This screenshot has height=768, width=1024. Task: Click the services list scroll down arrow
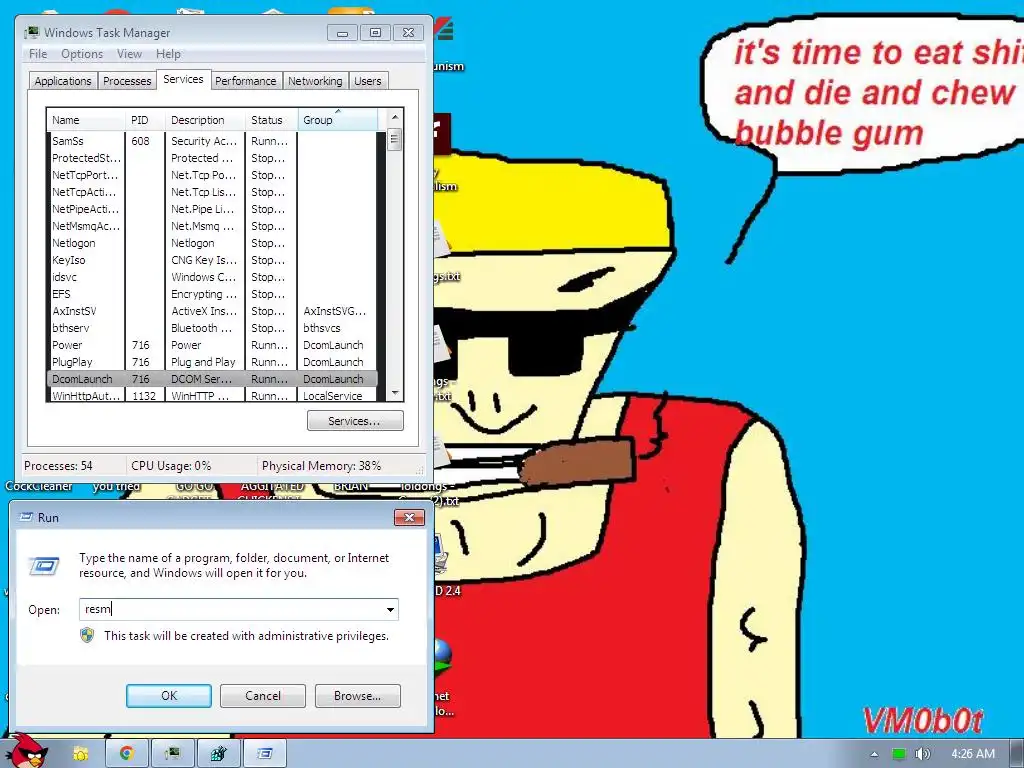tap(394, 393)
